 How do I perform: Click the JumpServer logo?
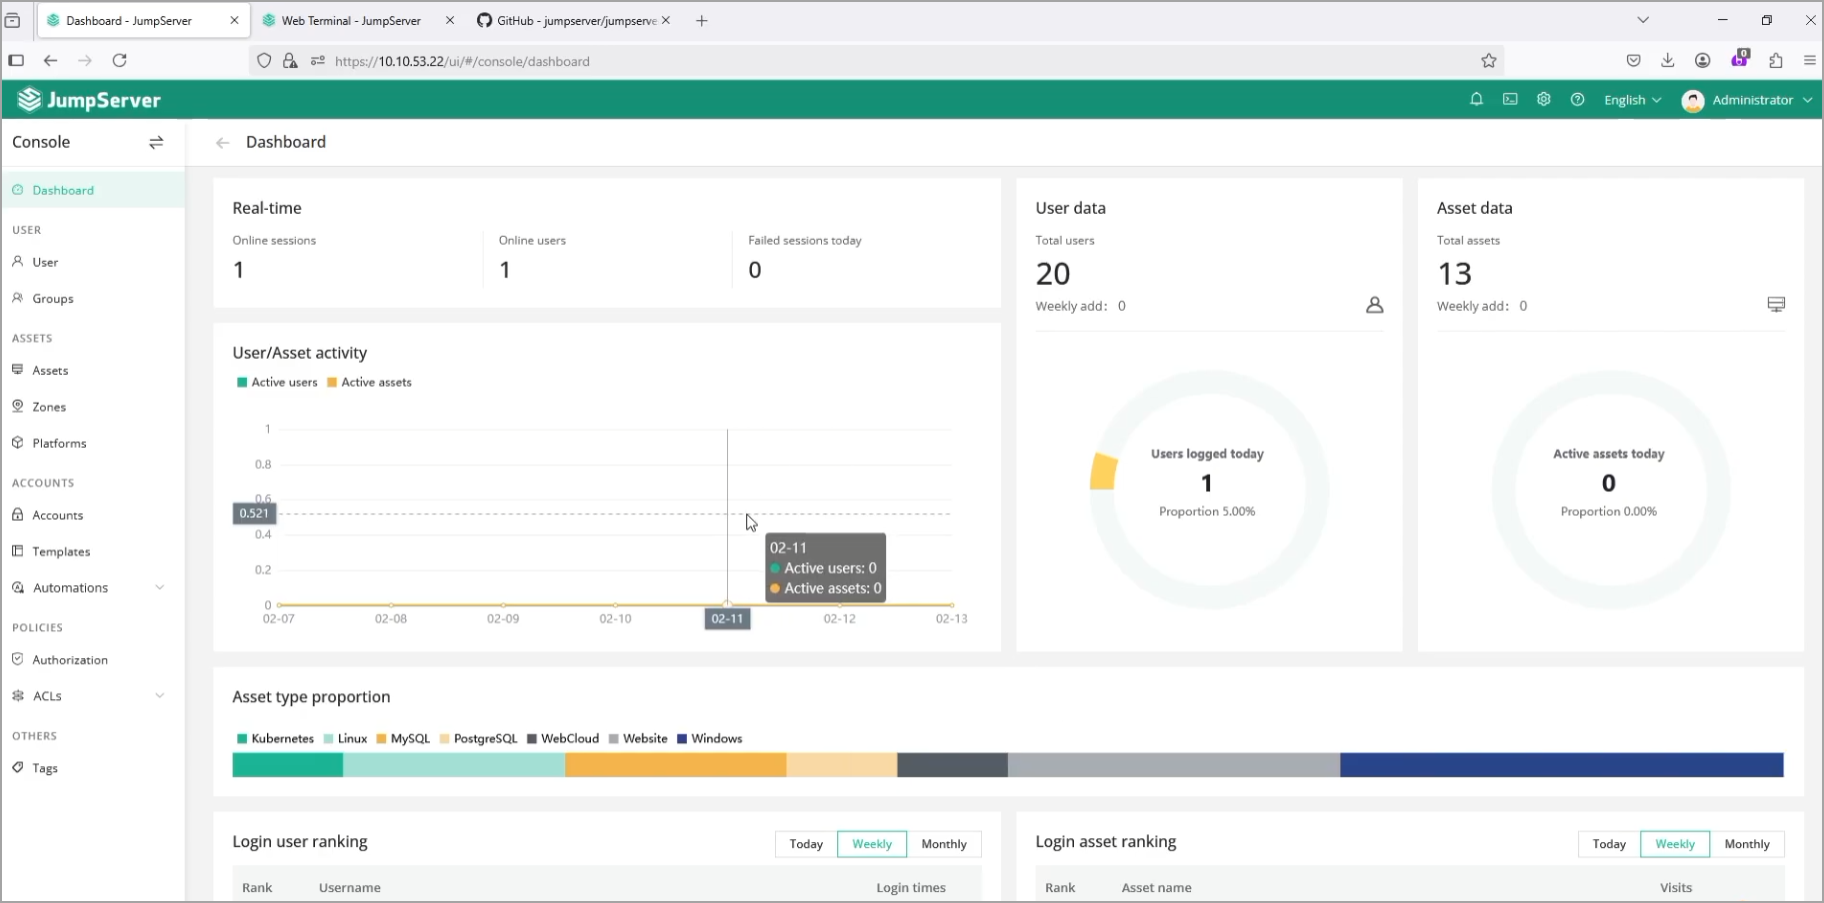(x=89, y=100)
